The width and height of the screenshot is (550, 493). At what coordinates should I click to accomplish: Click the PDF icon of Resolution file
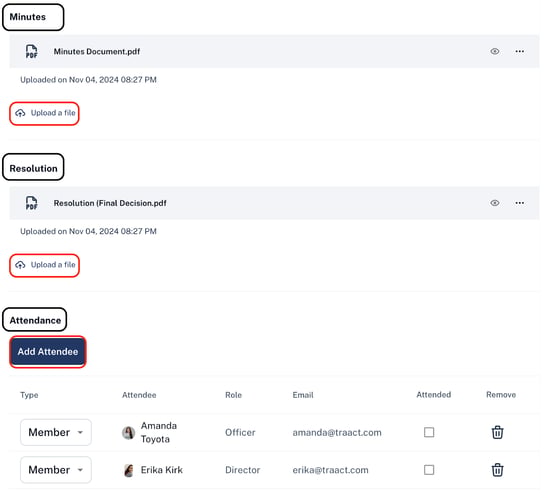pos(32,203)
